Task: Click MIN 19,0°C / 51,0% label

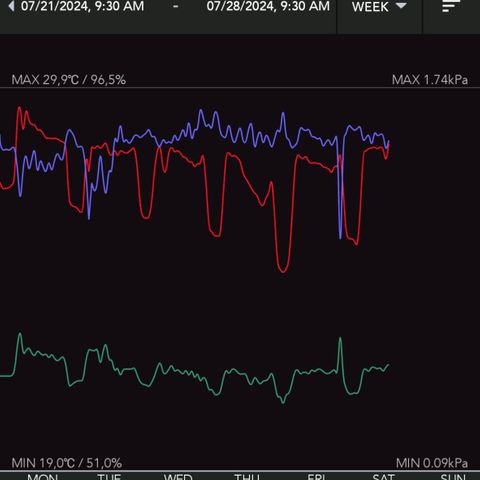Action: point(67,463)
